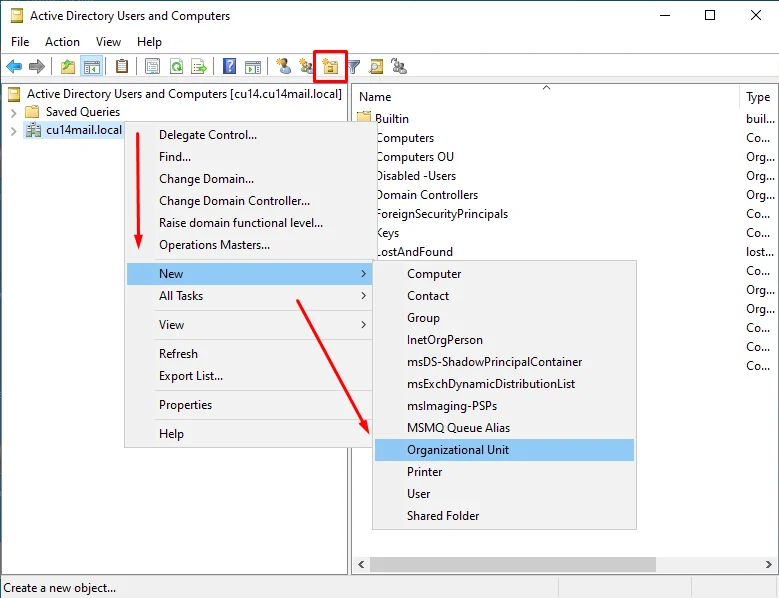Click the horizontal scrollbar right arrow
779x598 pixels.
[769, 564]
